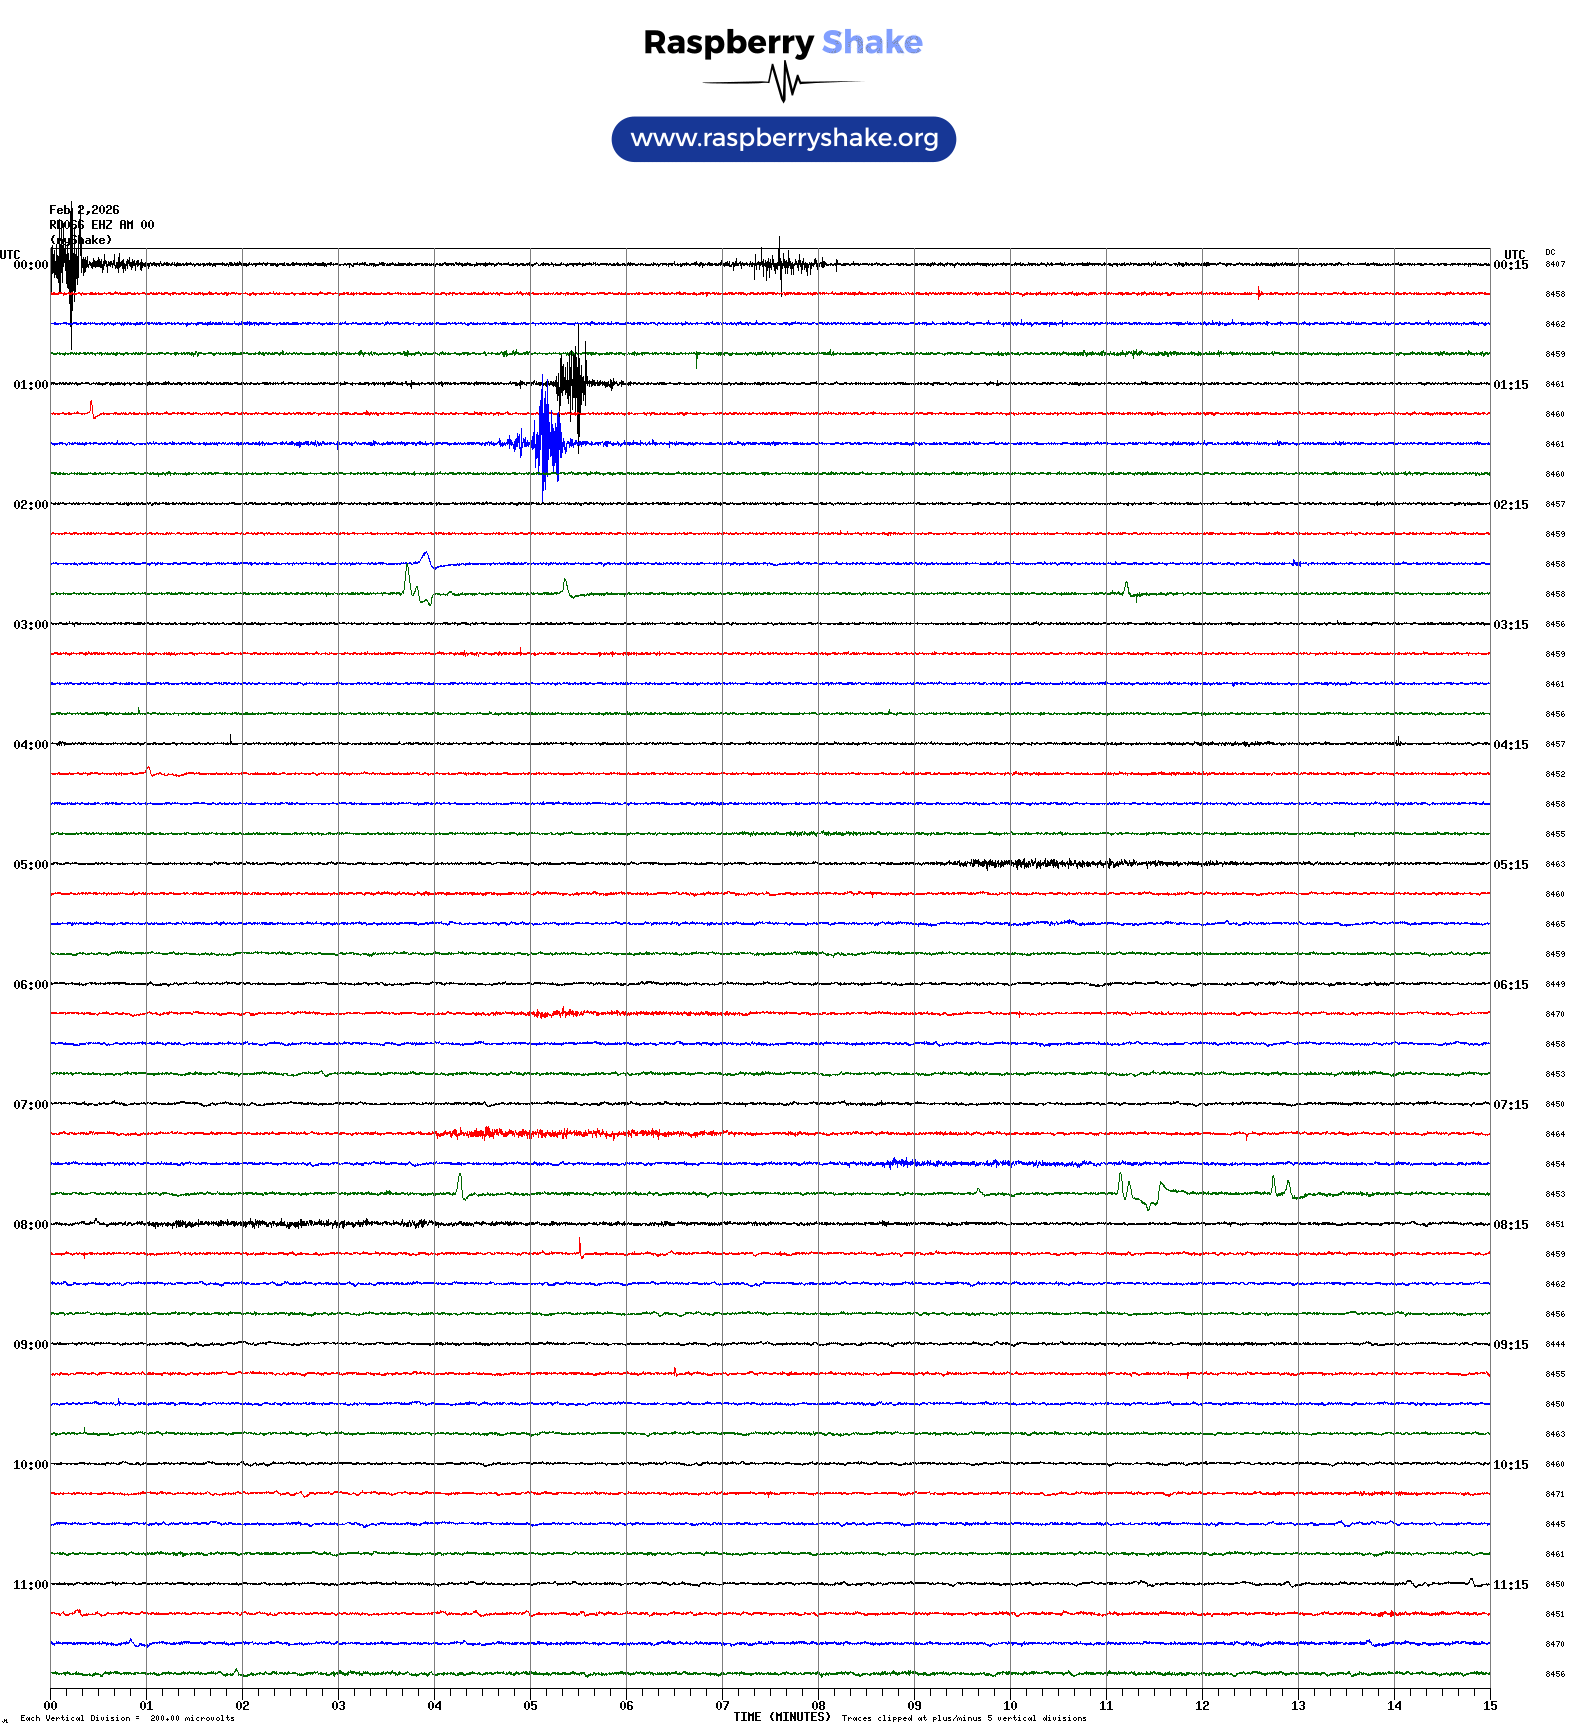This screenshot has height=1732, width=1570.
Task: Click the seismic waveform icon below the logo
Action: click(x=782, y=82)
